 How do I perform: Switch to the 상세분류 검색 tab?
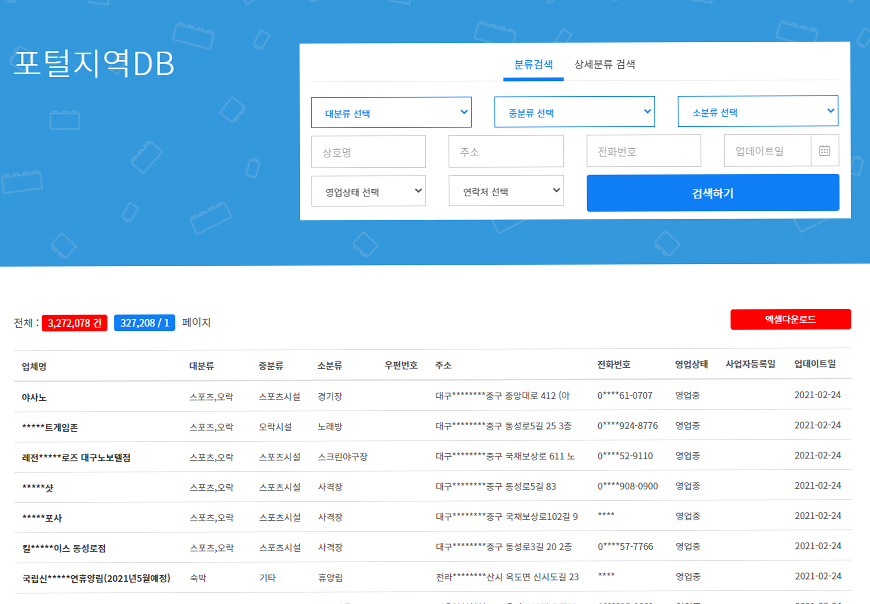[x=605, y=64]
